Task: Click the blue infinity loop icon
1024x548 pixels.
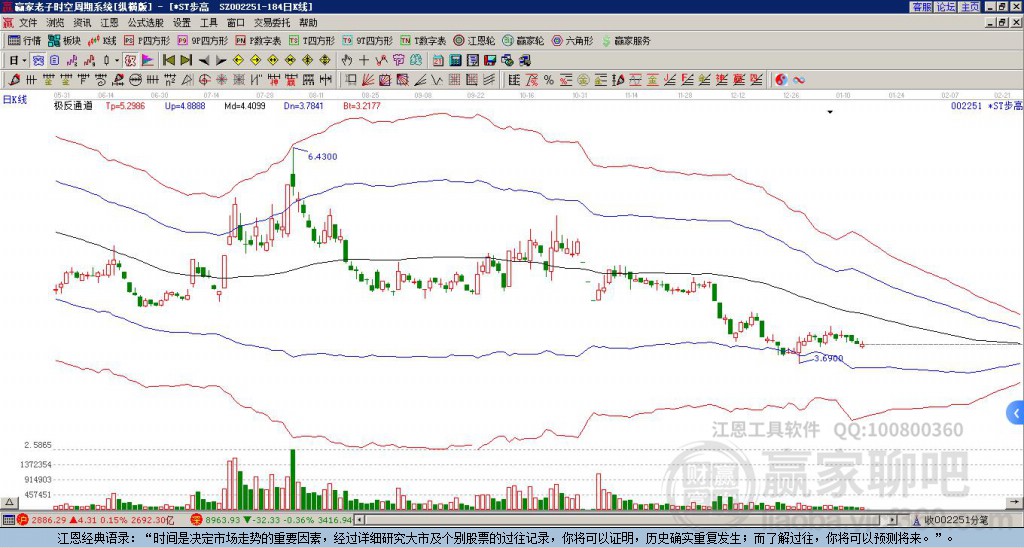Action: pyautogui.click(x=799, y=80)
